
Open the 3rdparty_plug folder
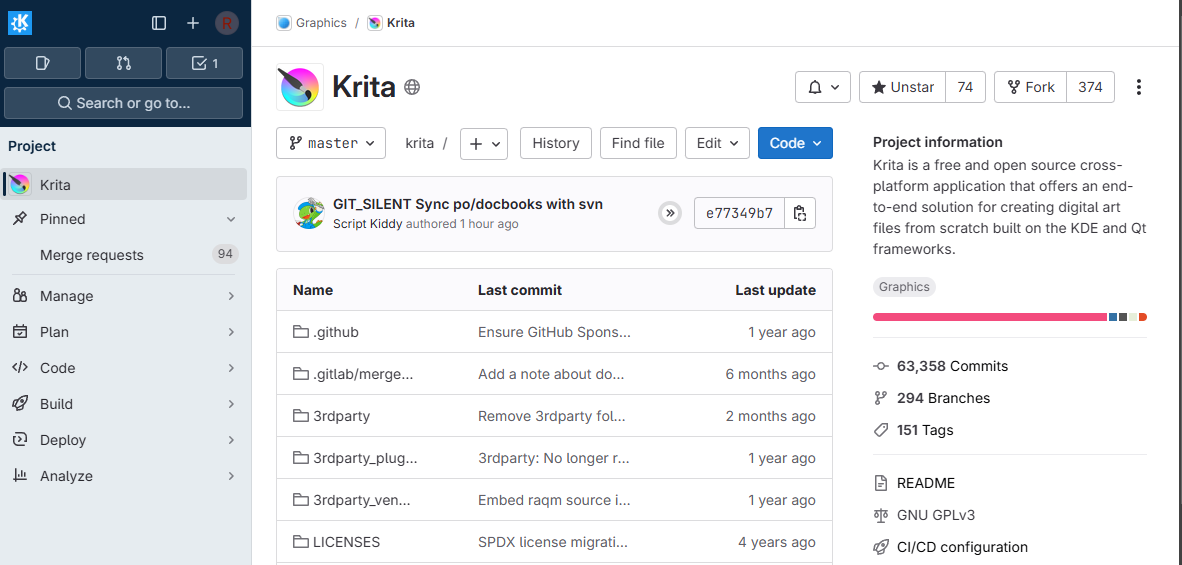pos(365,458)
